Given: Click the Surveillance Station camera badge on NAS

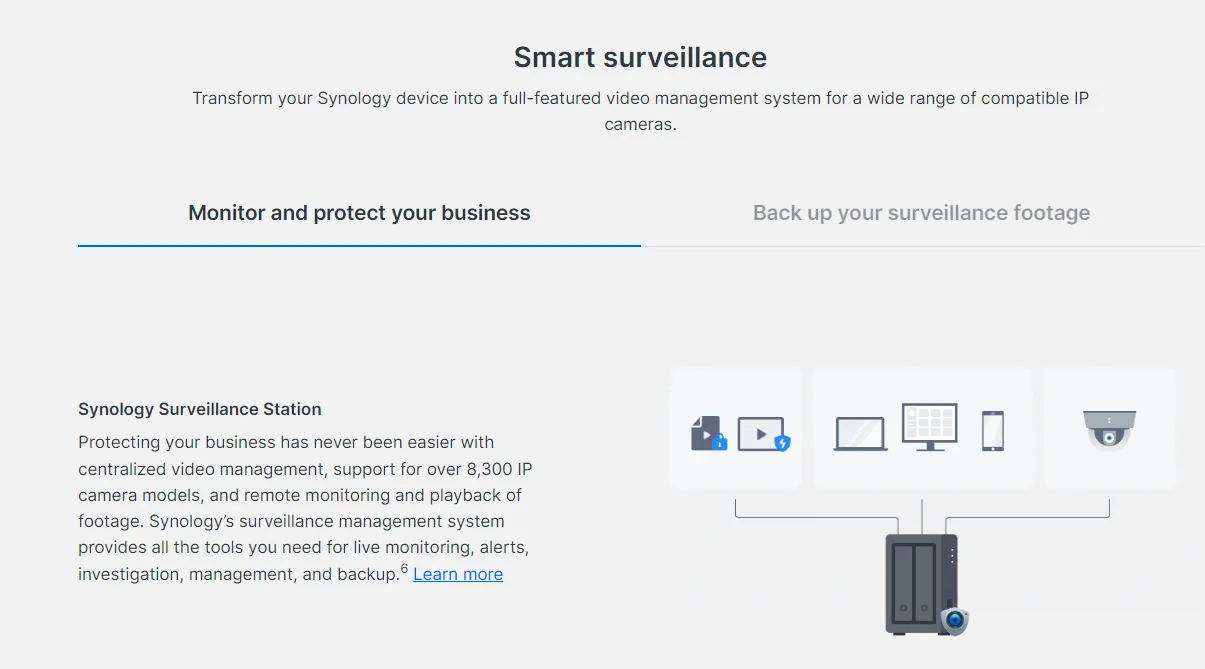Looking at the screenshot, I should [x=955, y=621].
